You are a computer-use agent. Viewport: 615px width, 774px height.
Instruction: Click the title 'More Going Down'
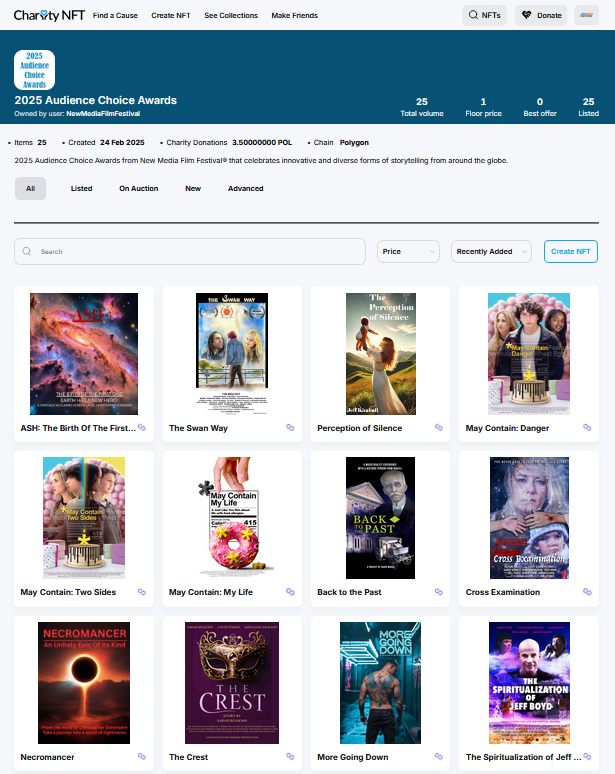(x=353, y=757)
